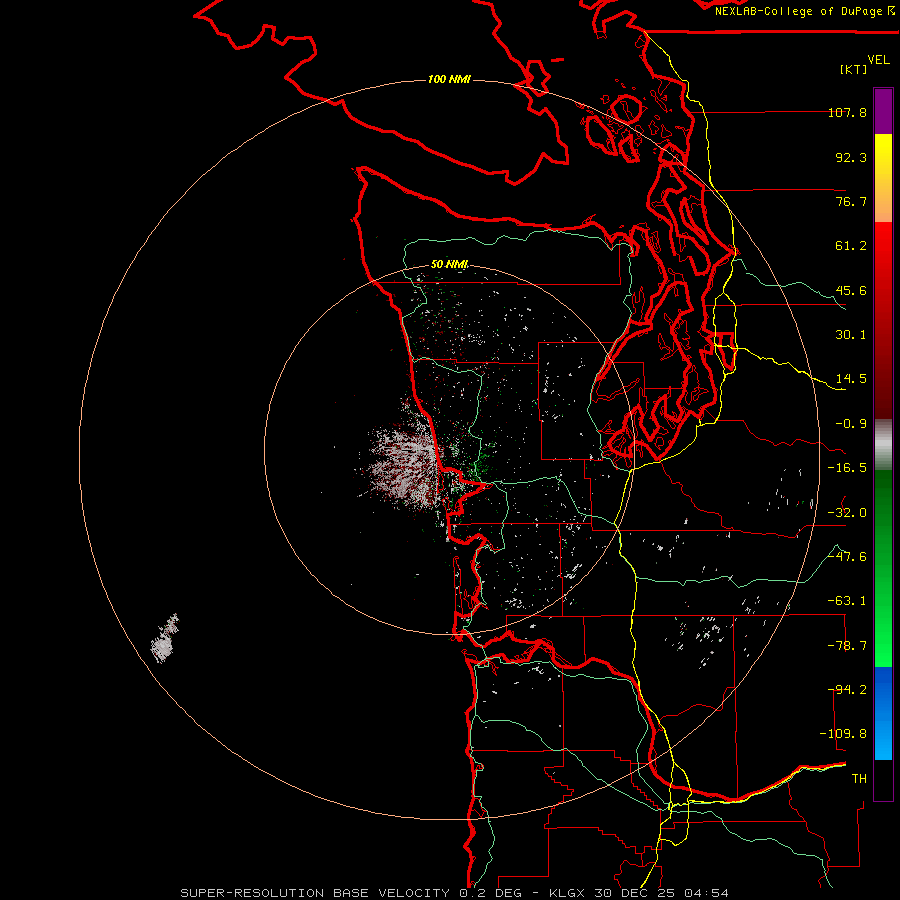Click the -94.2 velocity scale value
The width and height of the screenshot is (900, 900).
click(x=847, y=690)
